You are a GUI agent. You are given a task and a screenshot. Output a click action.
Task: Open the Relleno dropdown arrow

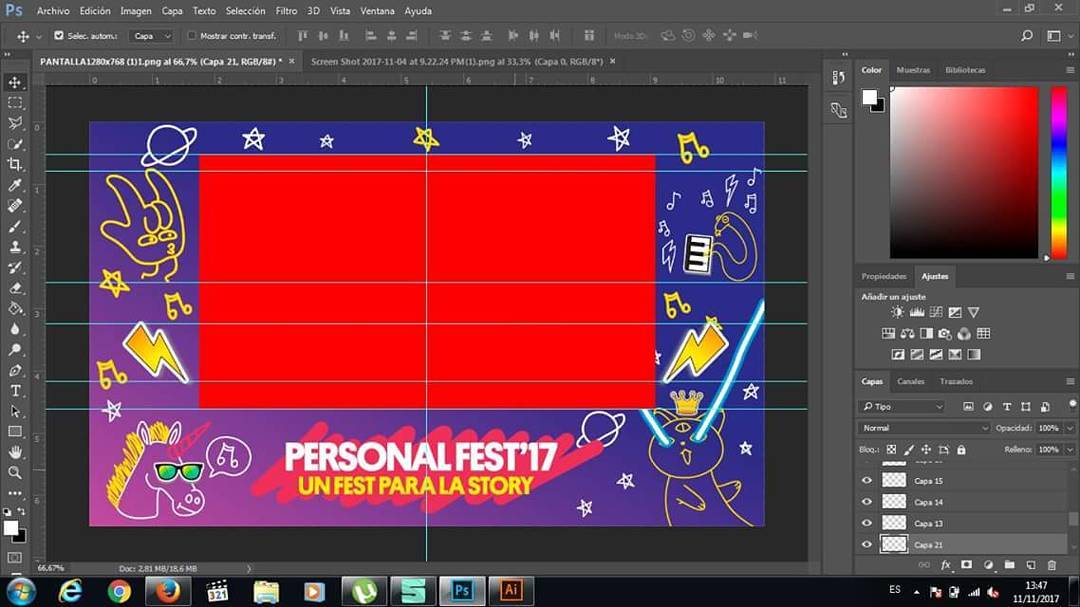pos(1070,450)
